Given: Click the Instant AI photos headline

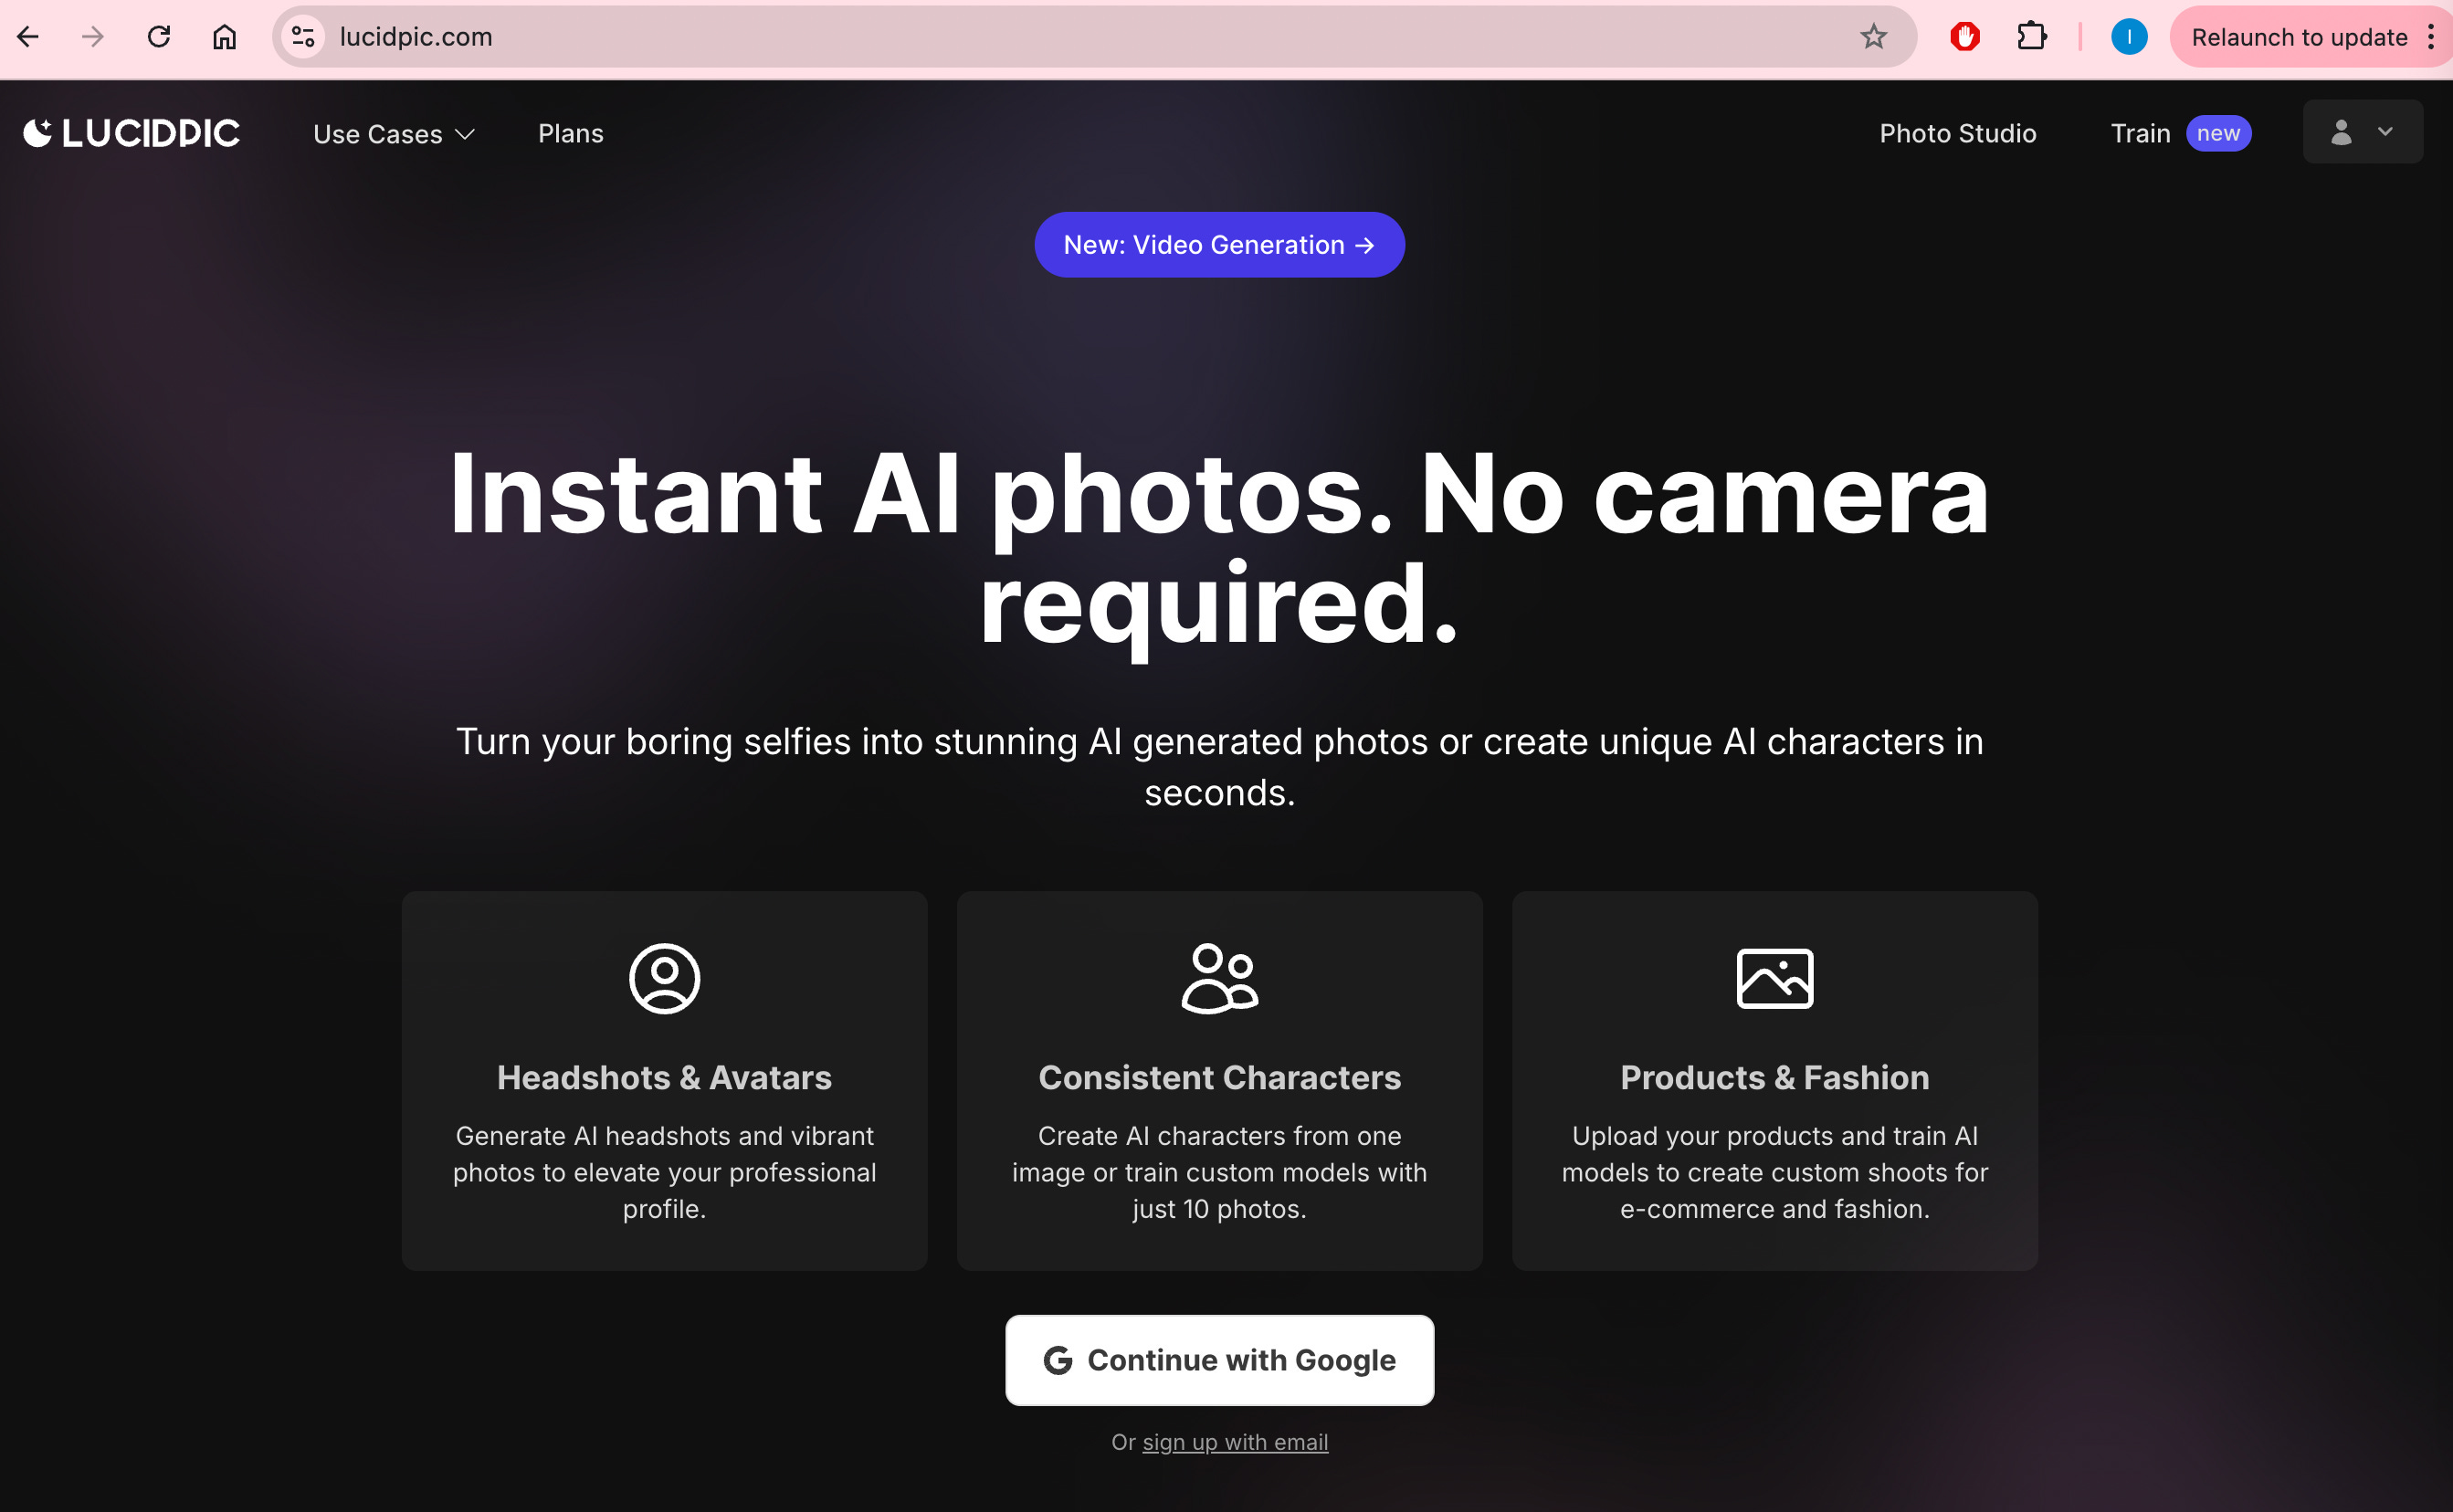Looking at the screenshot, I should 1219,548.
